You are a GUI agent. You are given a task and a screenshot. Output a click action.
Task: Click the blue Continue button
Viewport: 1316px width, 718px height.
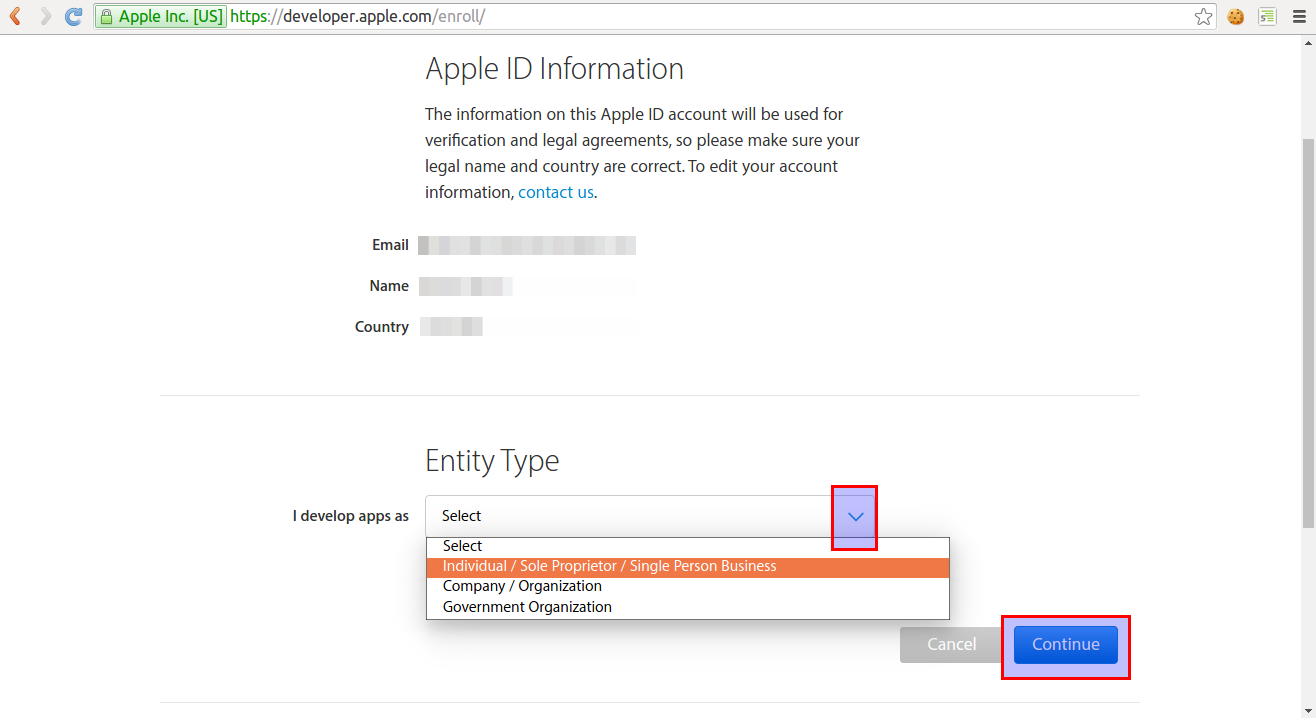[1065, 644]
